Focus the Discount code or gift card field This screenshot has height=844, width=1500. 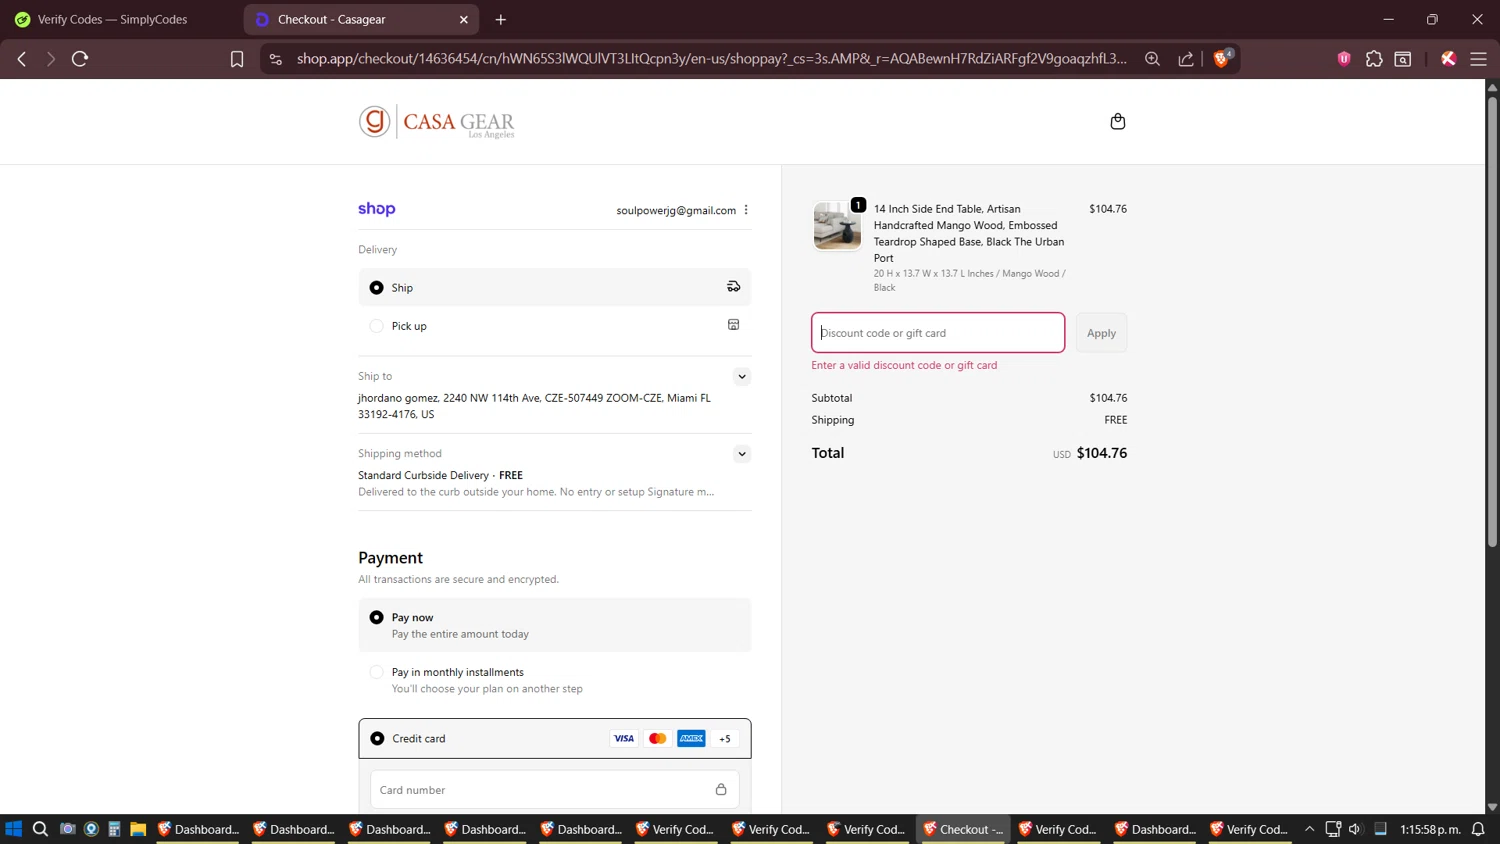[938, 333]
